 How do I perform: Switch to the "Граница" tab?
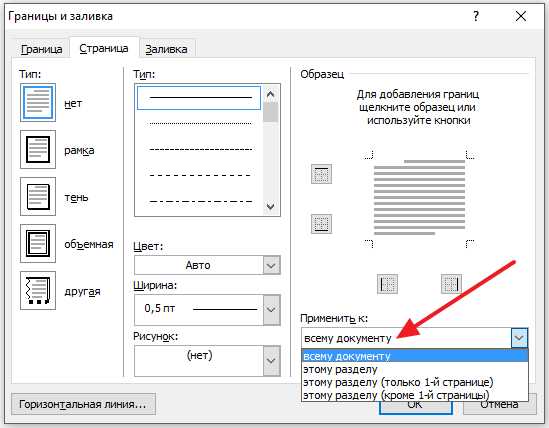click(42, 49)
